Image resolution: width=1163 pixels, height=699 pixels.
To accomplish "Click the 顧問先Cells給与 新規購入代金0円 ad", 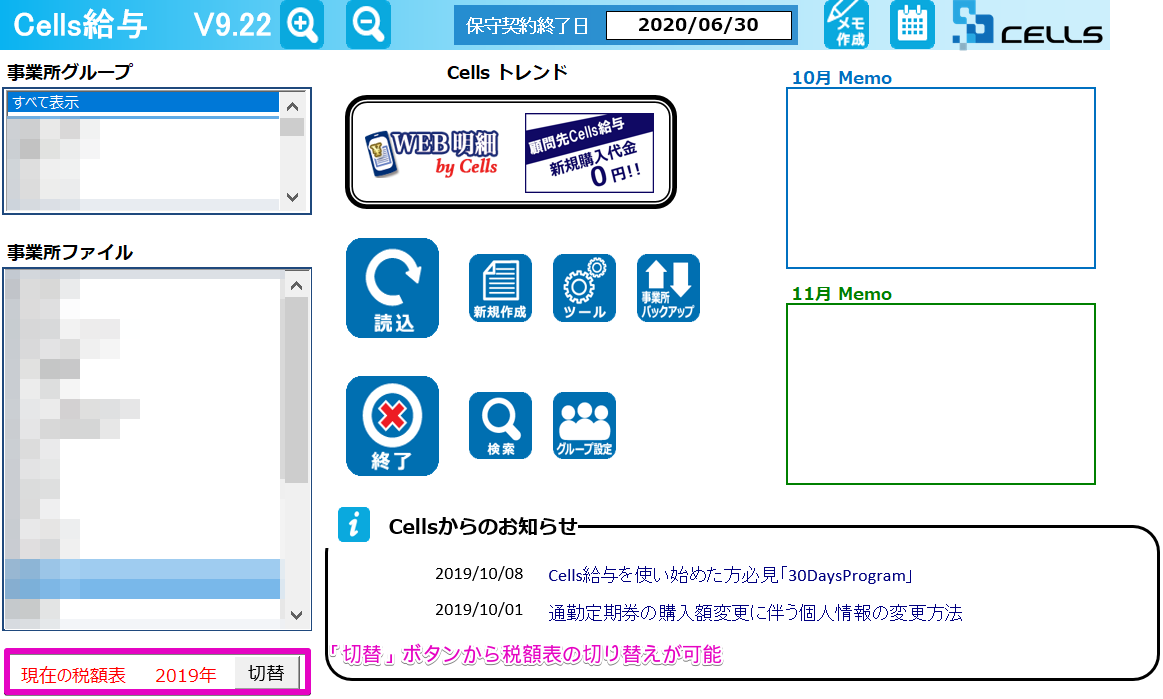I will click(590, 153).
